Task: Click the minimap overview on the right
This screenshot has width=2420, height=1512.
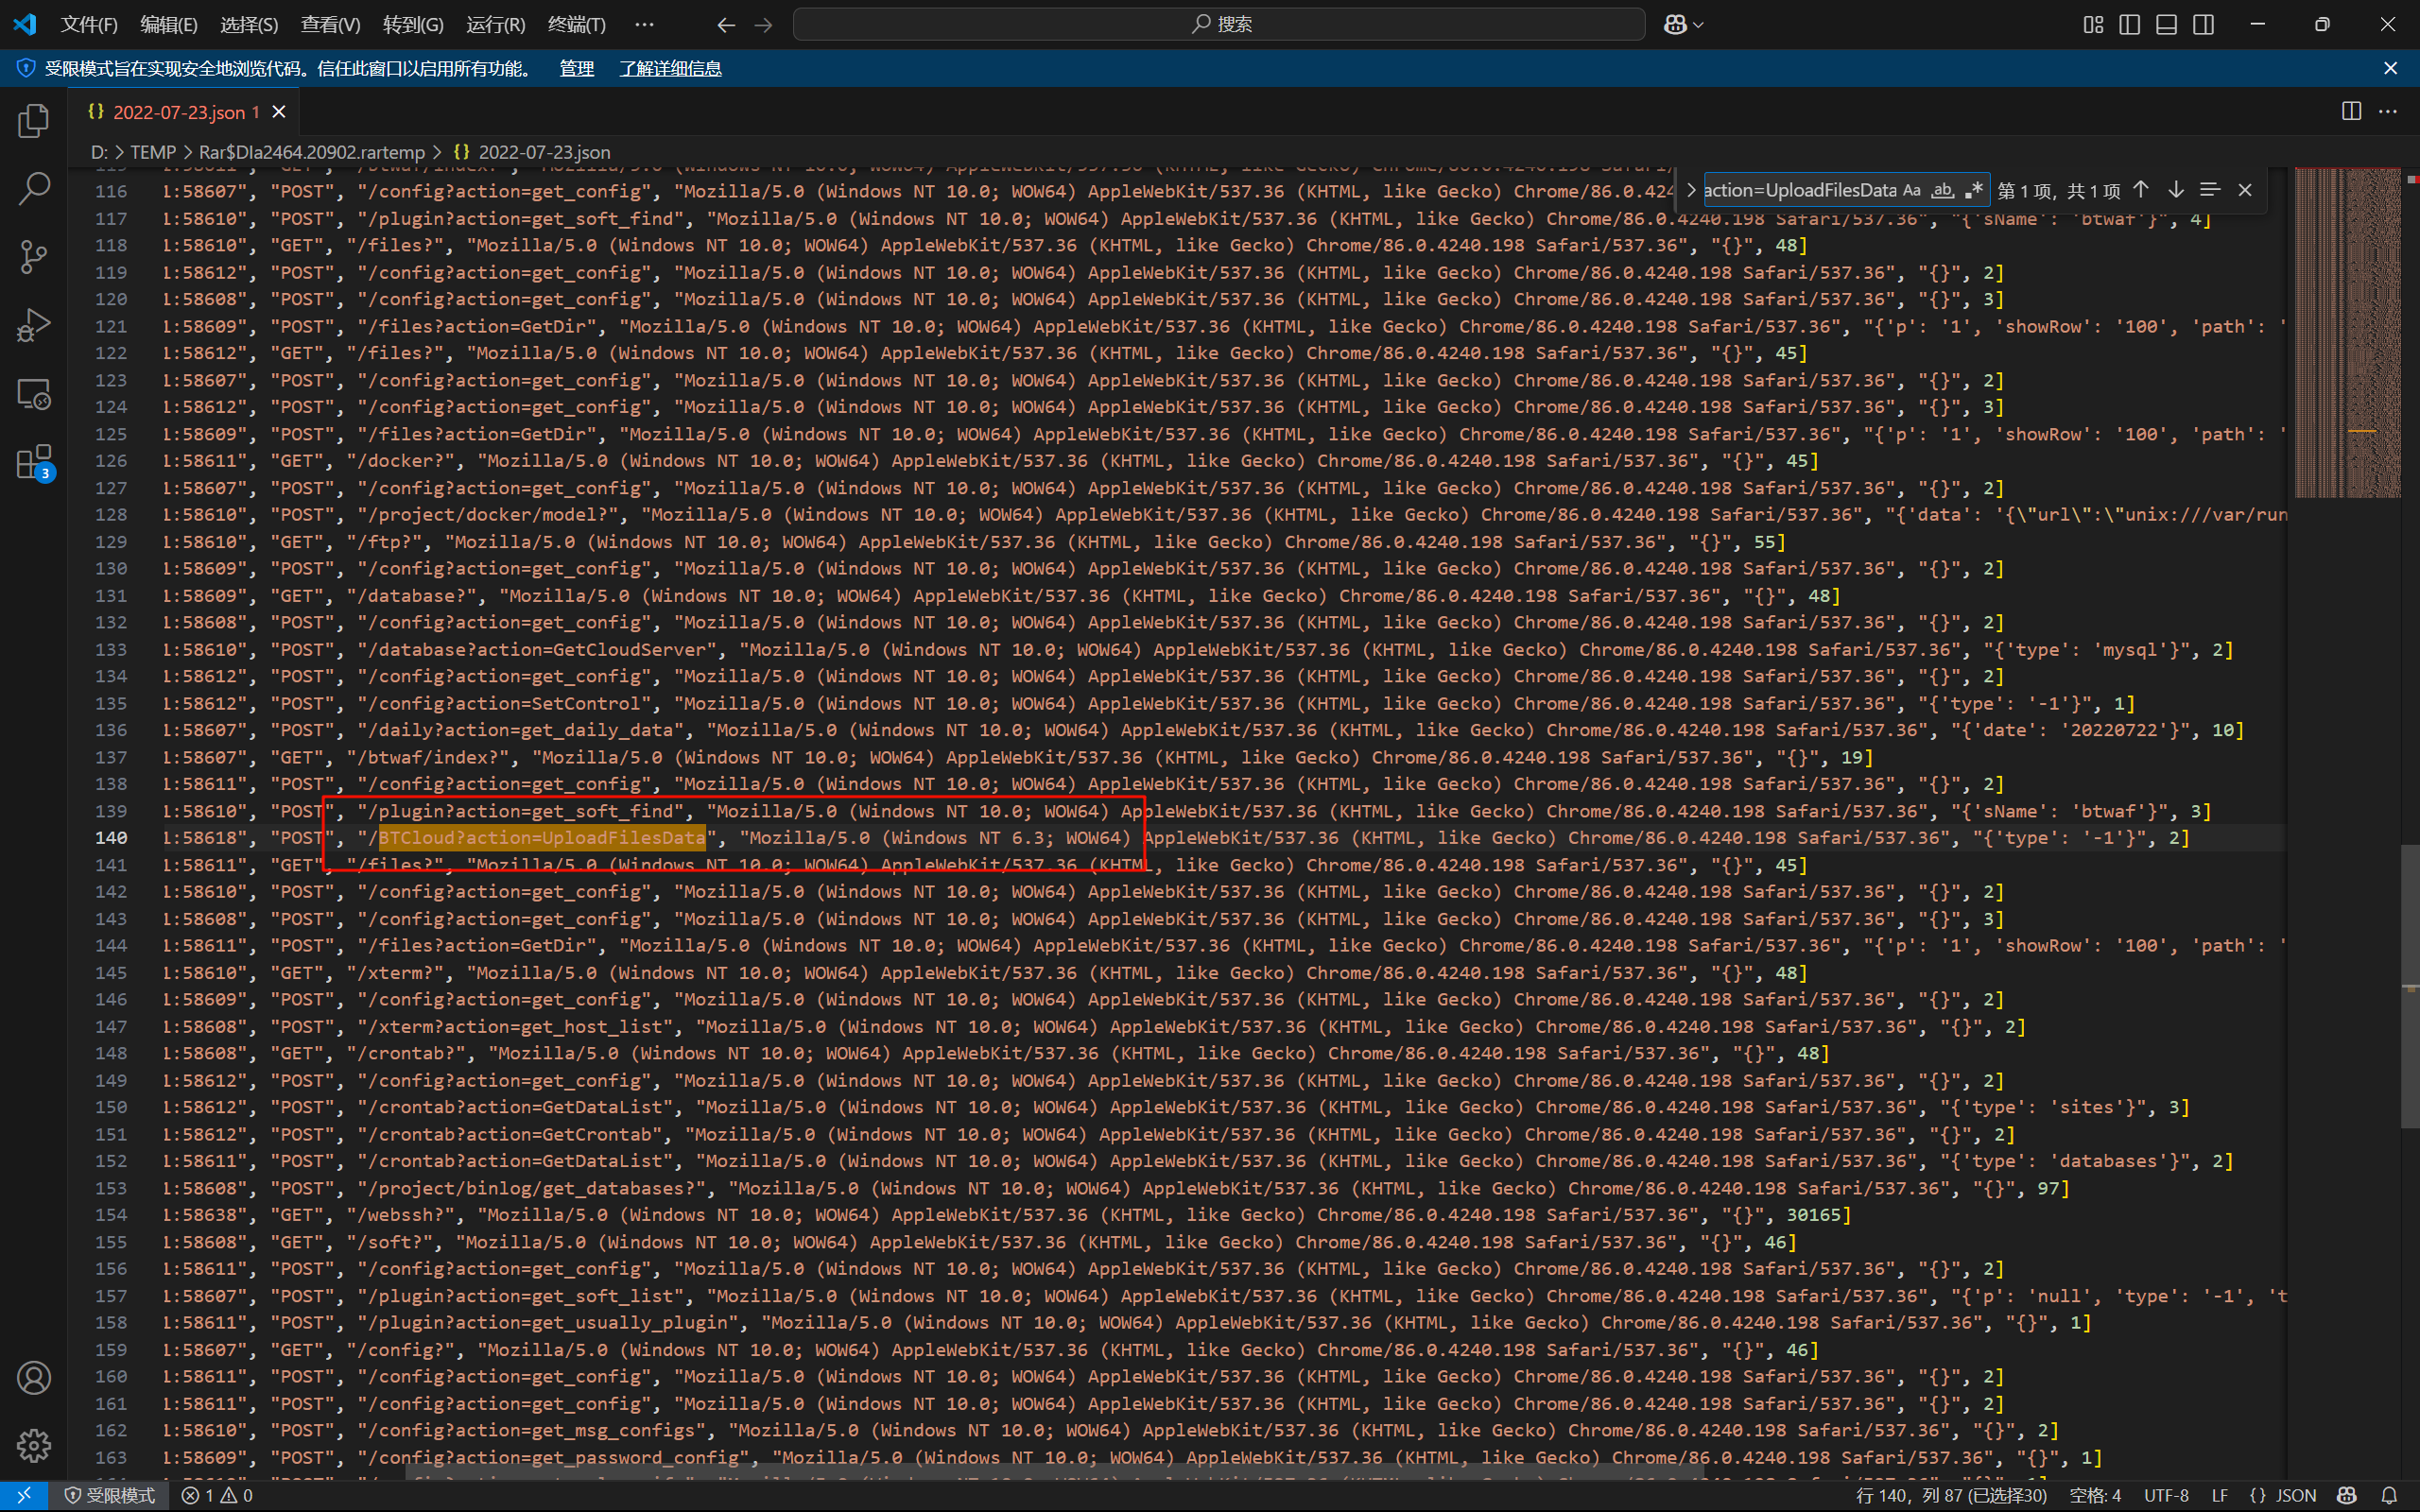Action: [x=2347, y=332]
